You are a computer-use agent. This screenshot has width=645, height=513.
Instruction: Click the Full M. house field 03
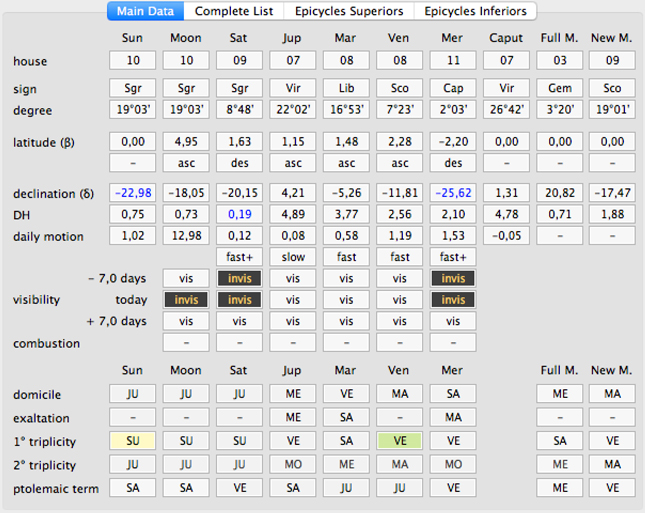[559, 60]
